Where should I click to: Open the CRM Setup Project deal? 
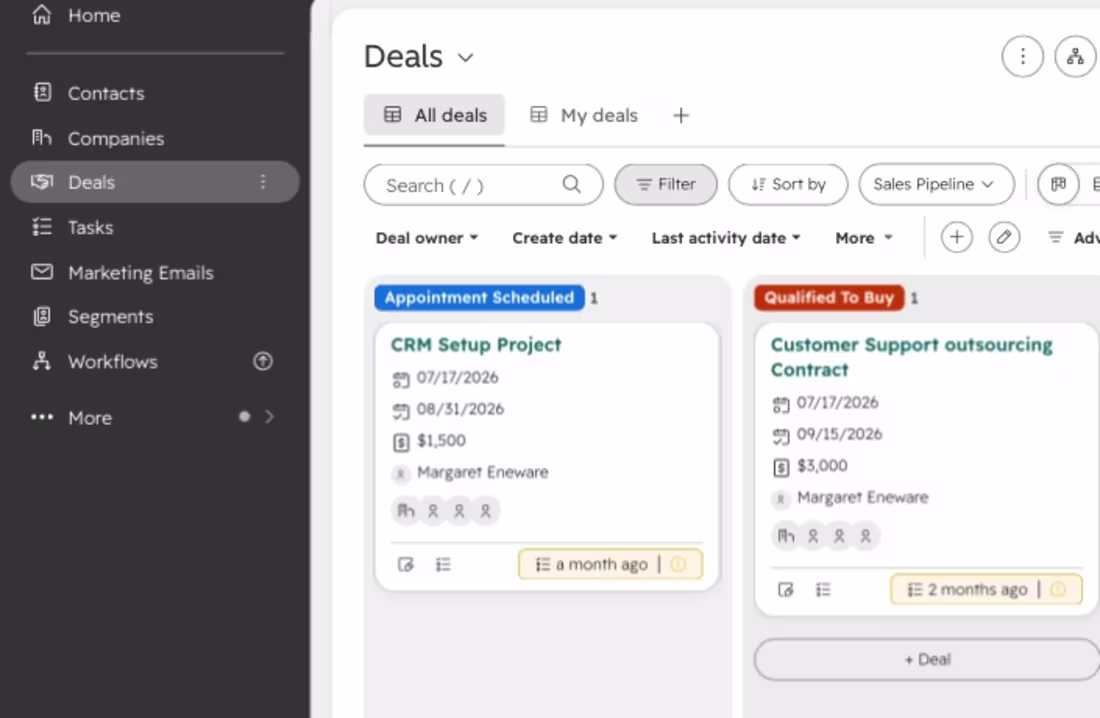coord(476,345)
